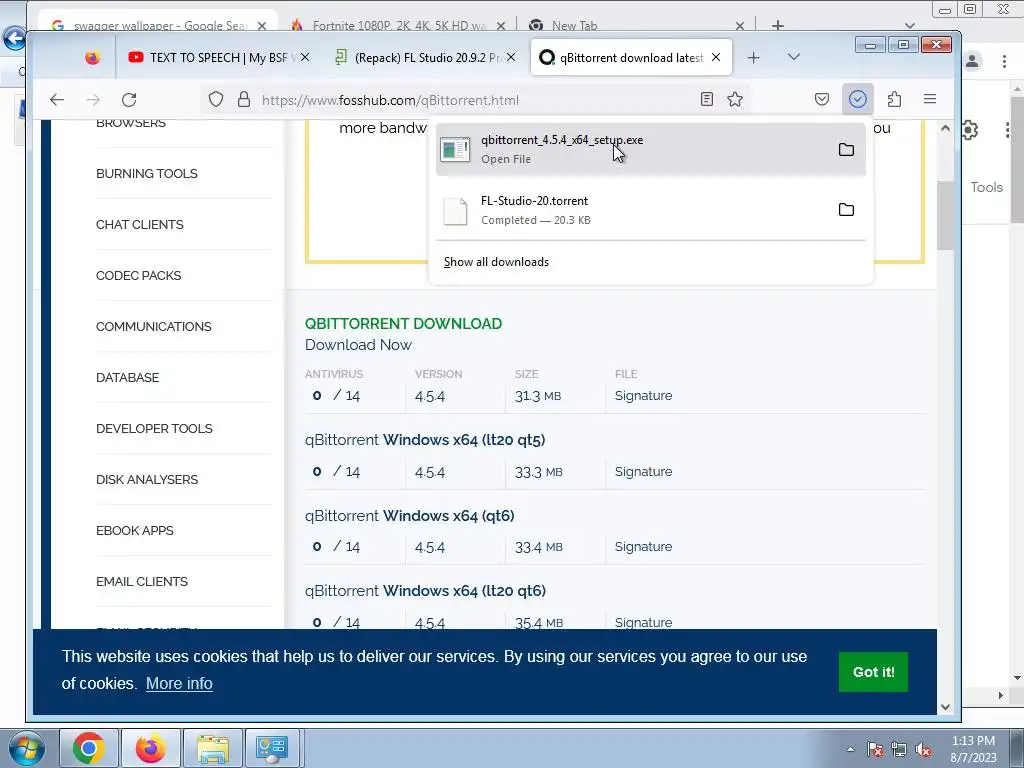Switch to New Tab in Chrome window

(575, 25)
